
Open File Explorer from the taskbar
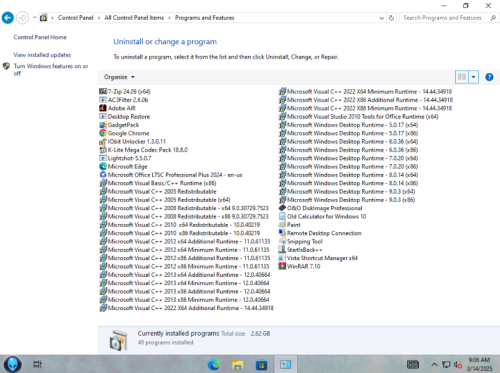[x=238, y=364]
